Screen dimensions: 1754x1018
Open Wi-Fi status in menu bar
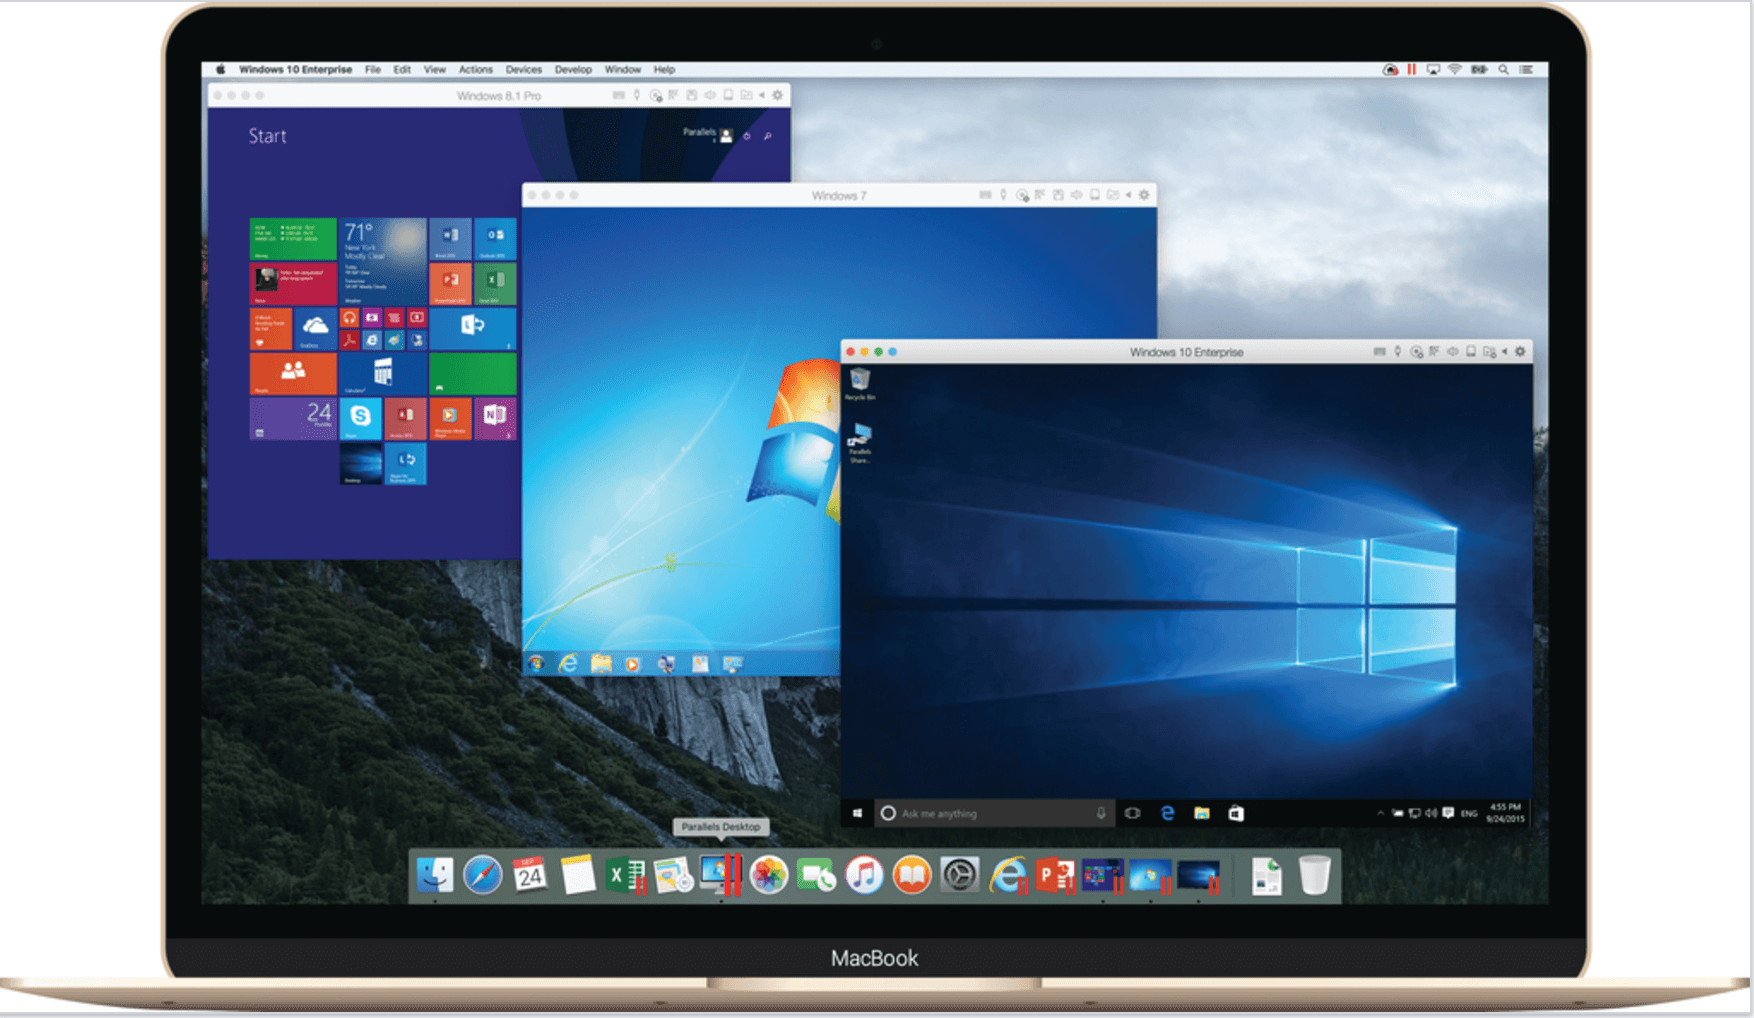click(1455, 70)
